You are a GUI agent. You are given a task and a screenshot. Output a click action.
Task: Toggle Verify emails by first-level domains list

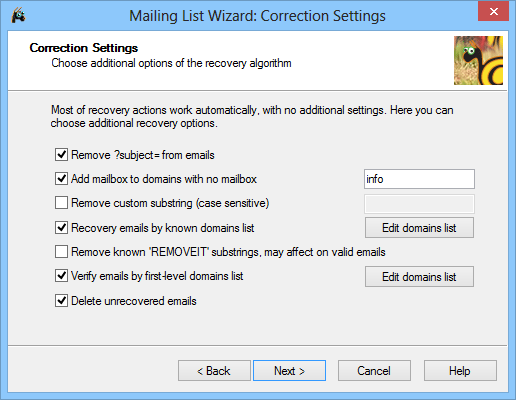click(61, 276)
